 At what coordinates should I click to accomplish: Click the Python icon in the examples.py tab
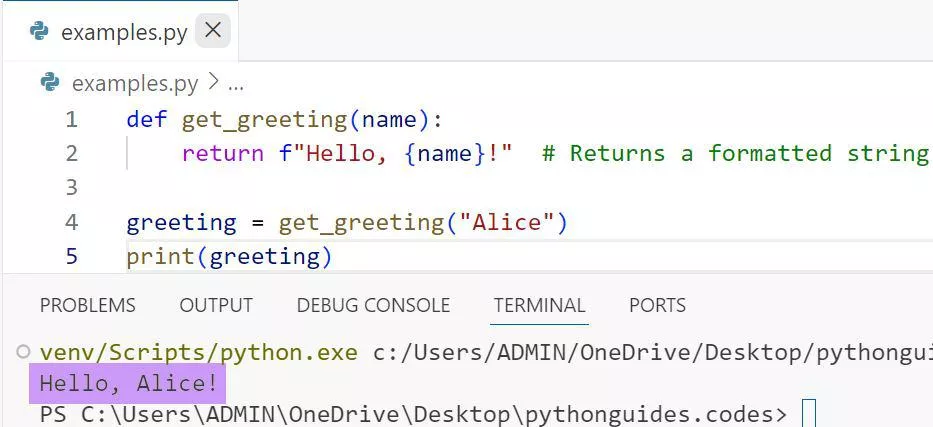click(x=40, y=31)
